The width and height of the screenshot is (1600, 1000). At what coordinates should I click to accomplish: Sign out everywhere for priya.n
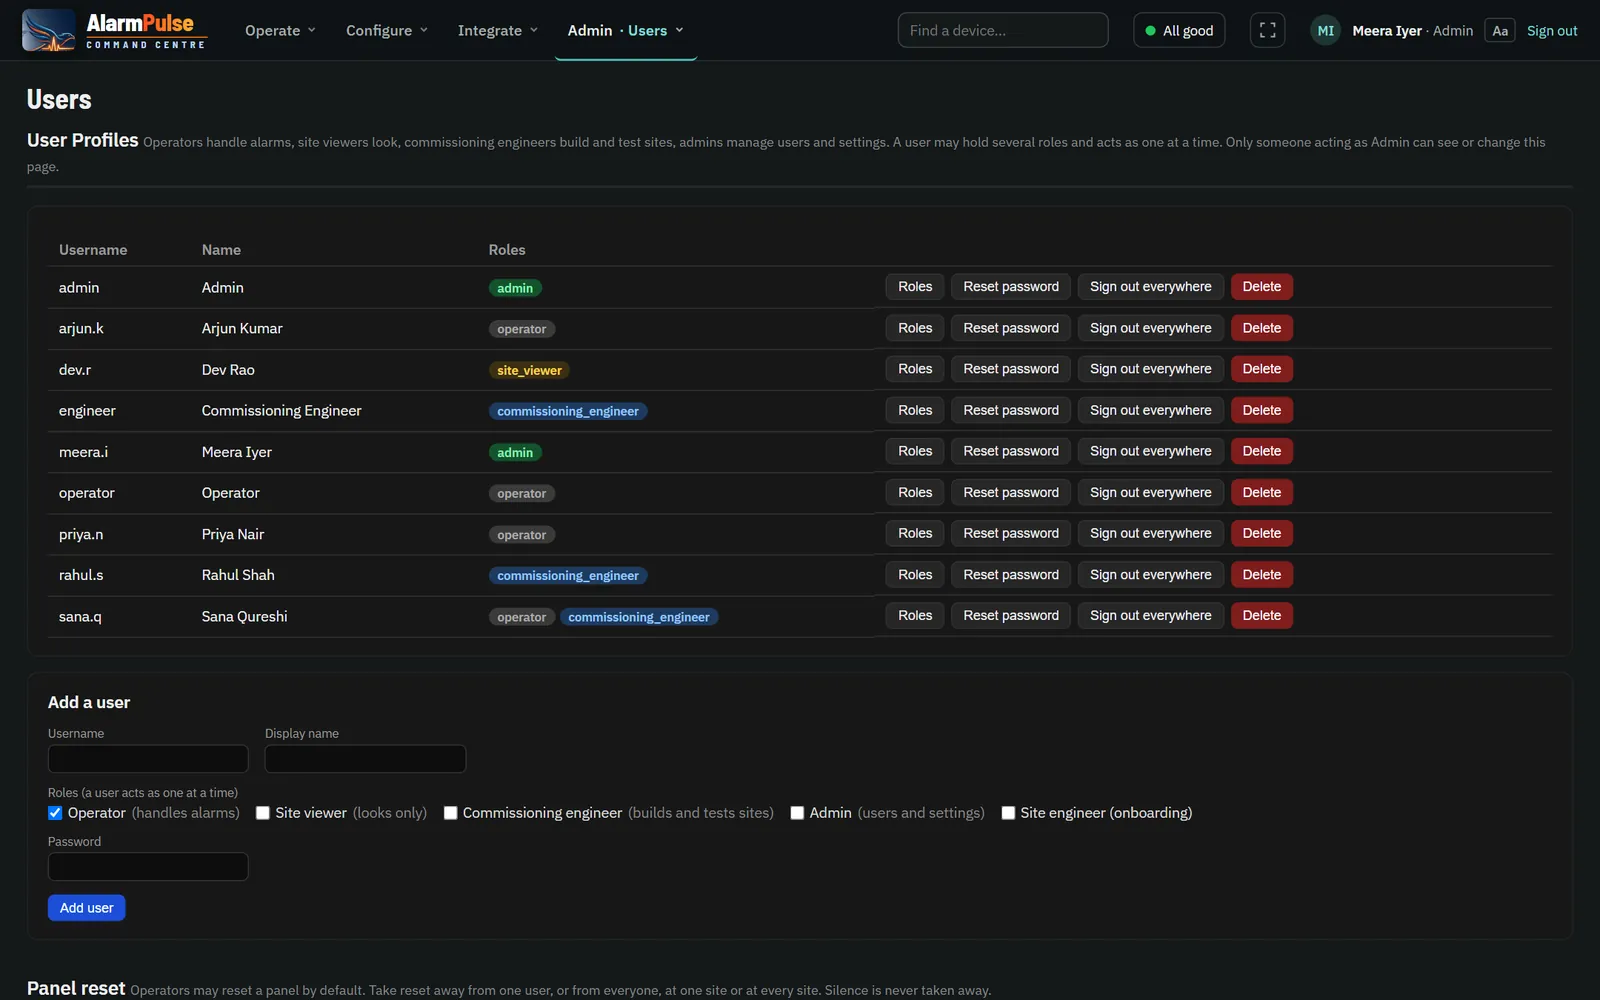(1150, 533)
